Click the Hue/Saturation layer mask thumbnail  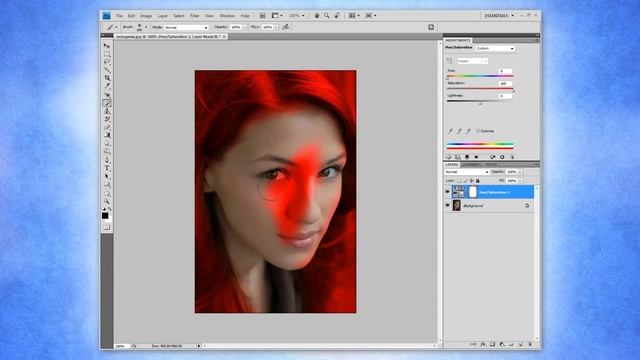pyautogui.click(x=473, y=192)
